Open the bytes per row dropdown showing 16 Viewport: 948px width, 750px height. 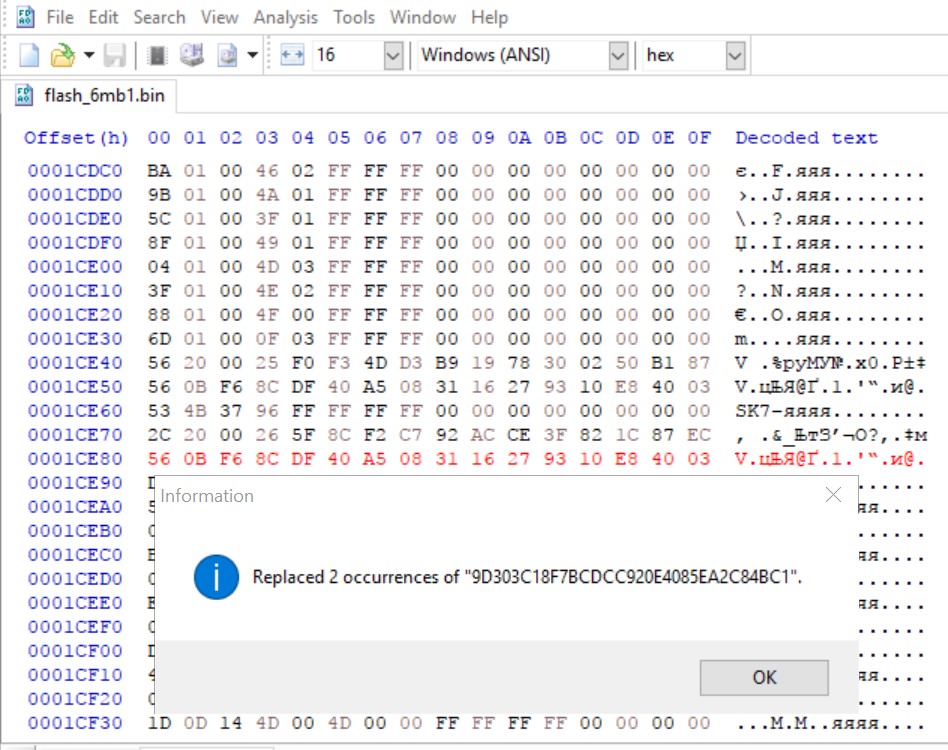tap(393, 55)
